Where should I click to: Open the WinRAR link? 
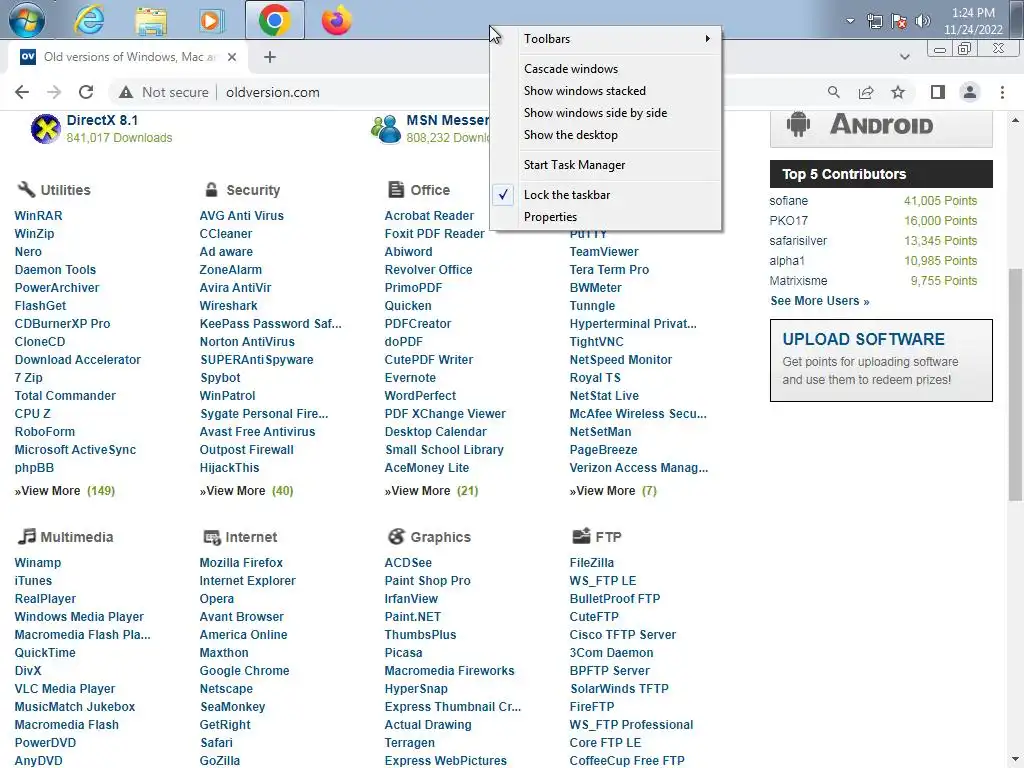click(39, 216)
